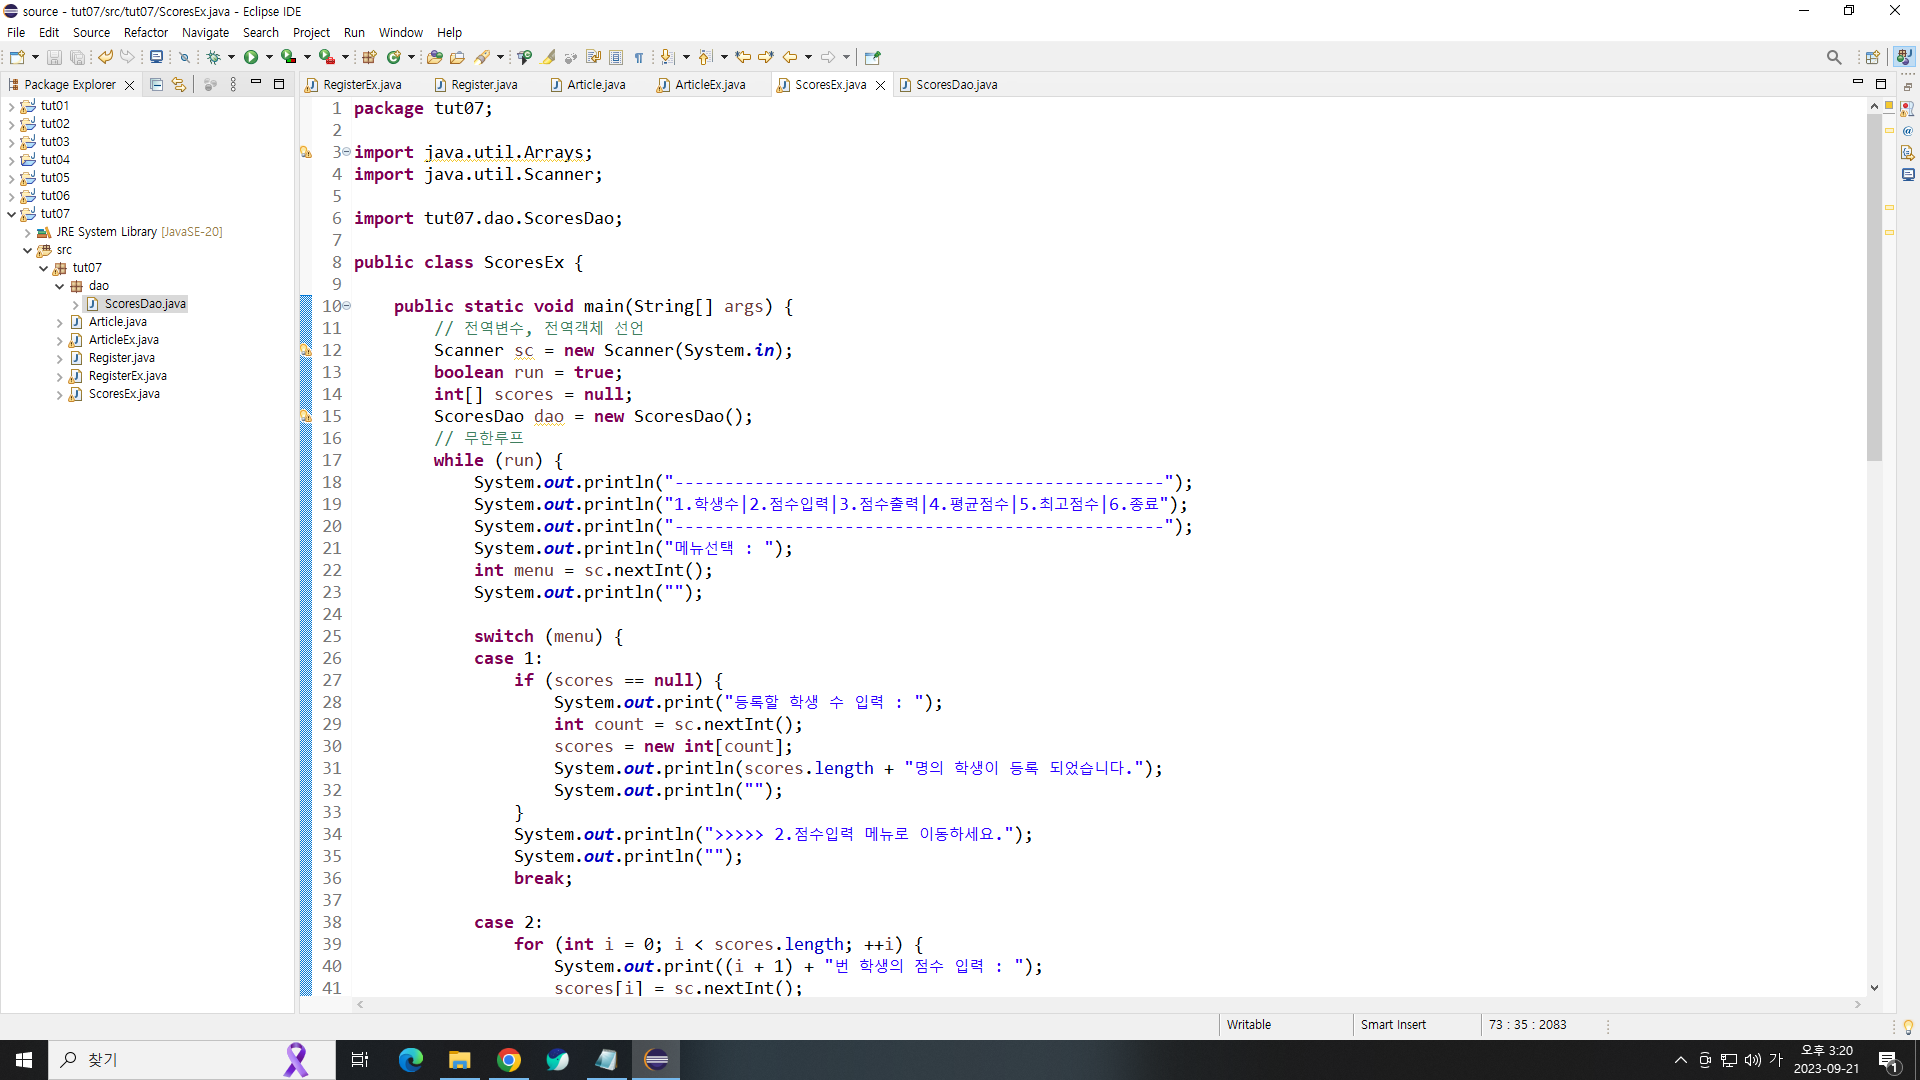Select RegisterEx.java in Package Explorer
The width and height of the screenshot is (1920, 1080).
[x=127, y=376]
